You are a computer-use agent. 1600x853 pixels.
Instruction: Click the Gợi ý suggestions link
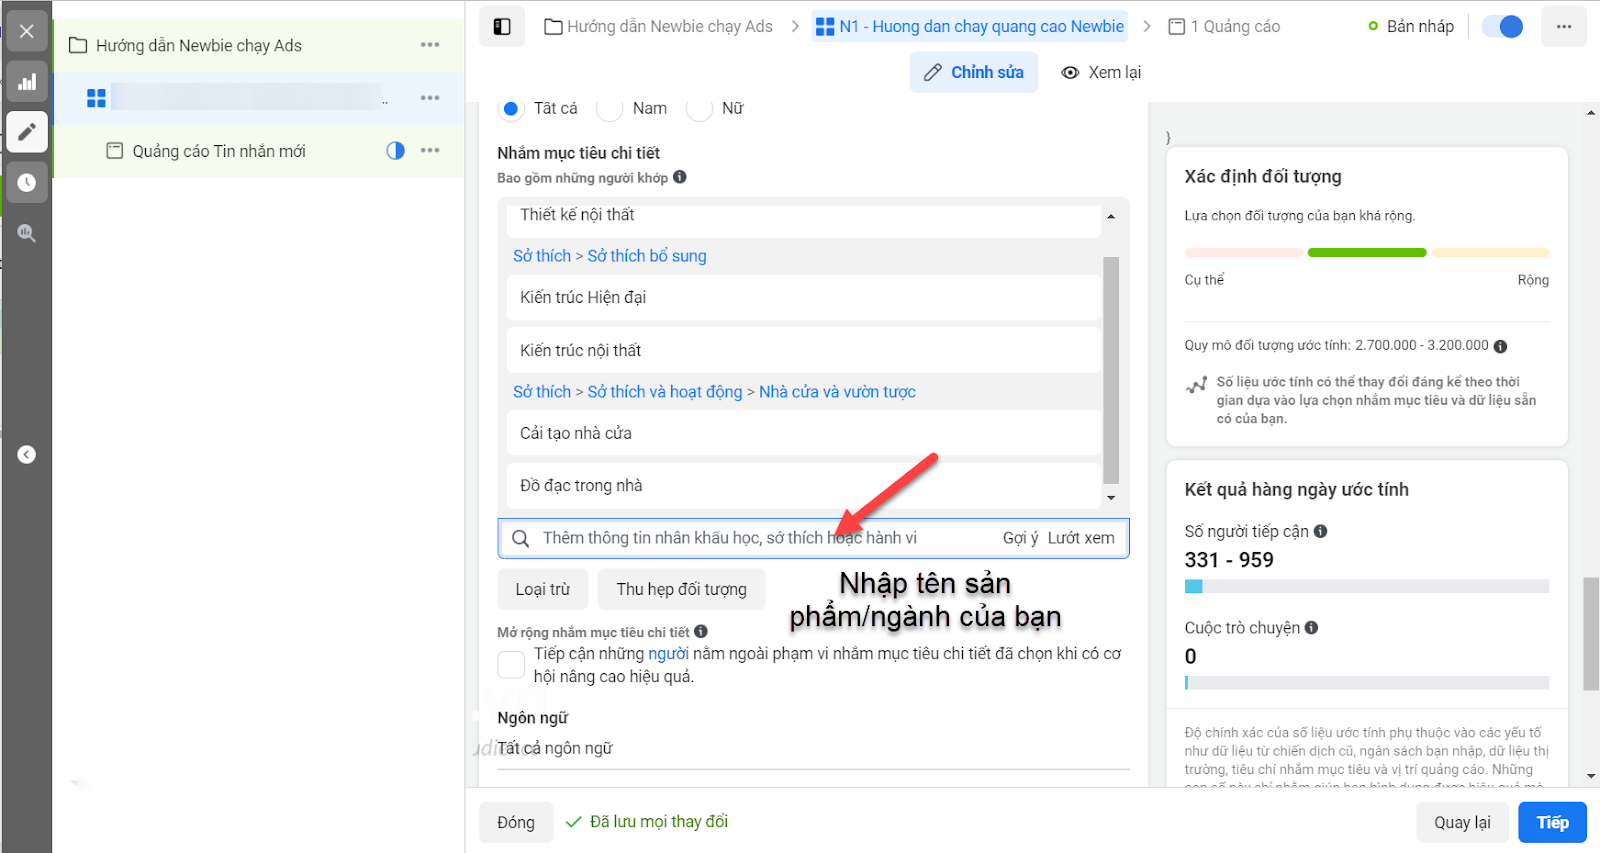[x=1020, y=538]
